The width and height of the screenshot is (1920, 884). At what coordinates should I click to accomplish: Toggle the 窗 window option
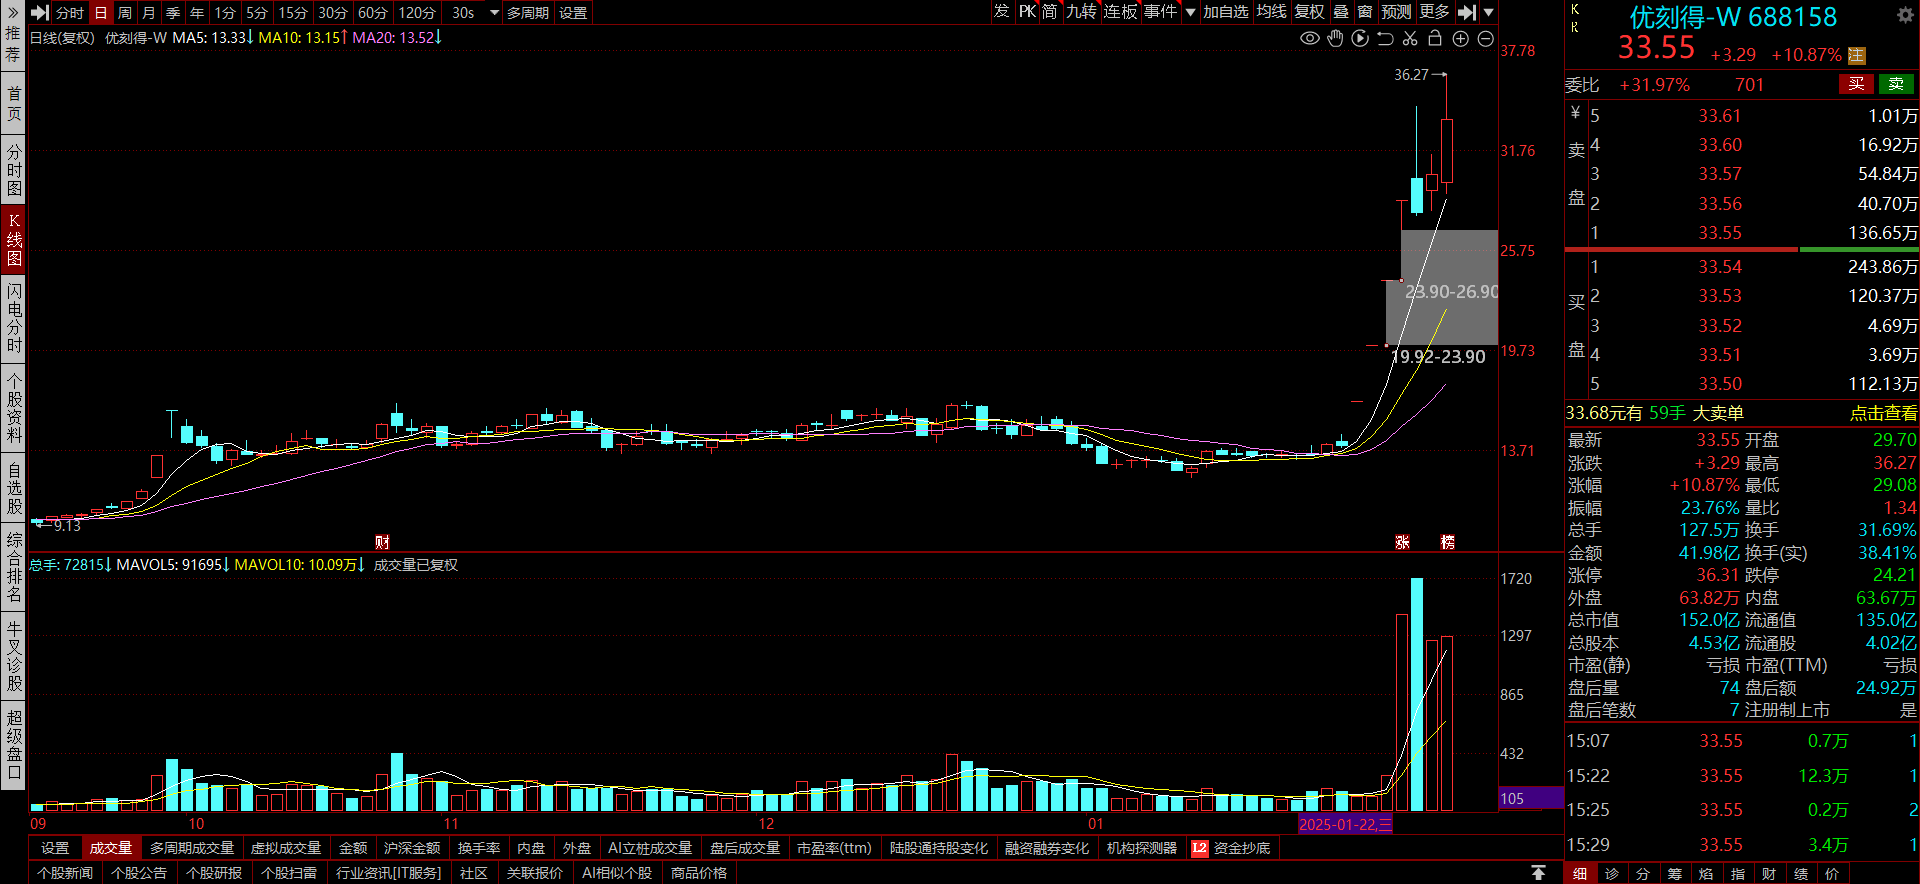tap(1365, 12)
